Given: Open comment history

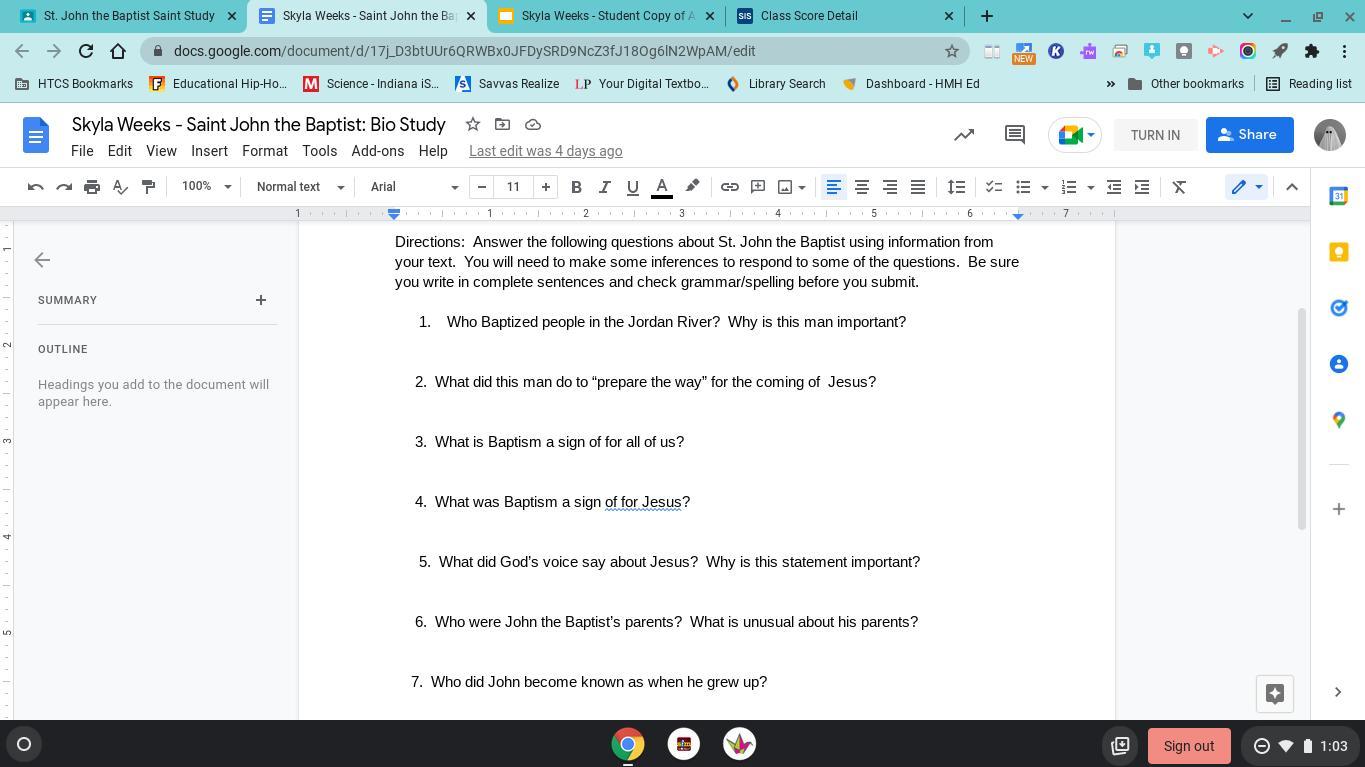Looking at the screenshot, I should 1014,135.
